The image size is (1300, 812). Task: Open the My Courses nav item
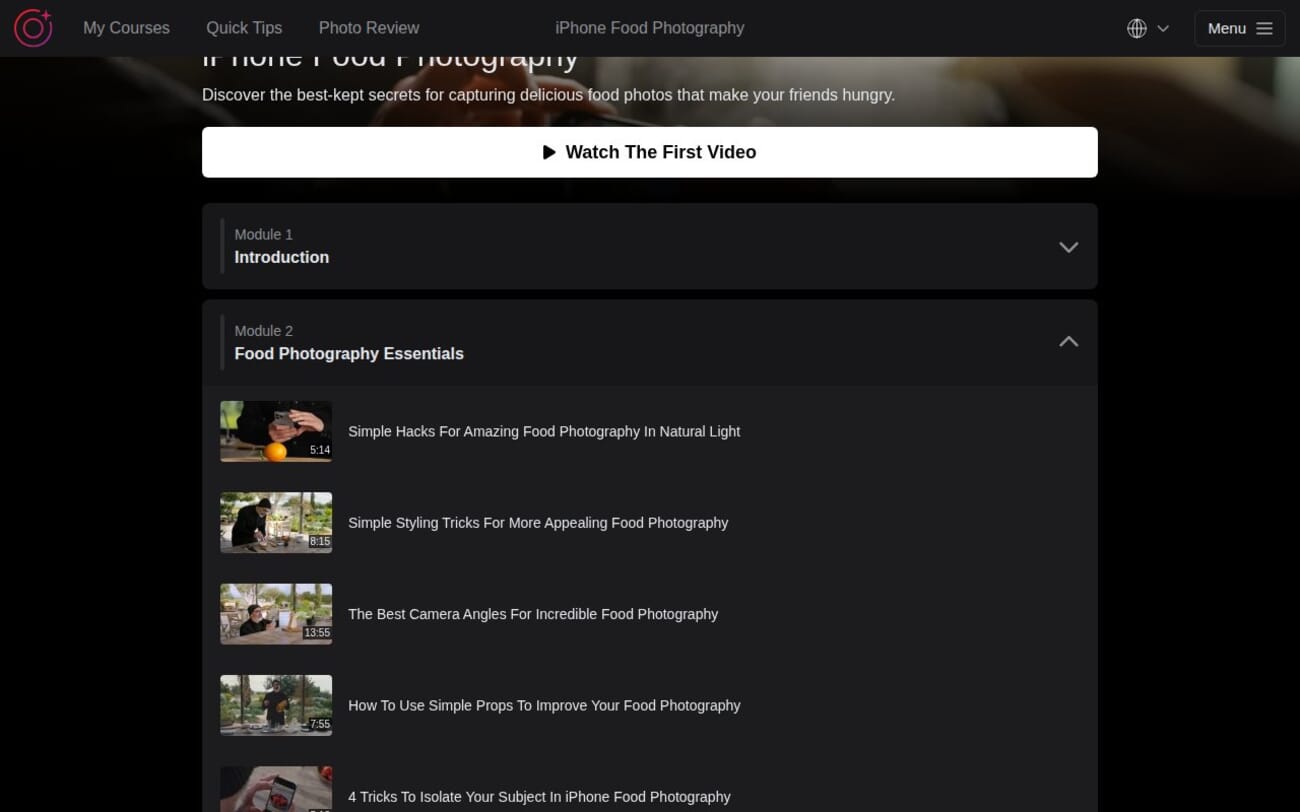click(126, 28)
